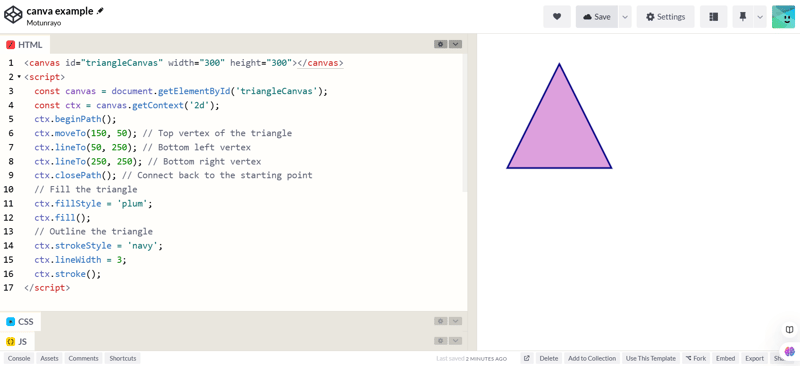Click the author name Motunrayo
Viewport: 800px width, 366px height.
click(44, 23)
